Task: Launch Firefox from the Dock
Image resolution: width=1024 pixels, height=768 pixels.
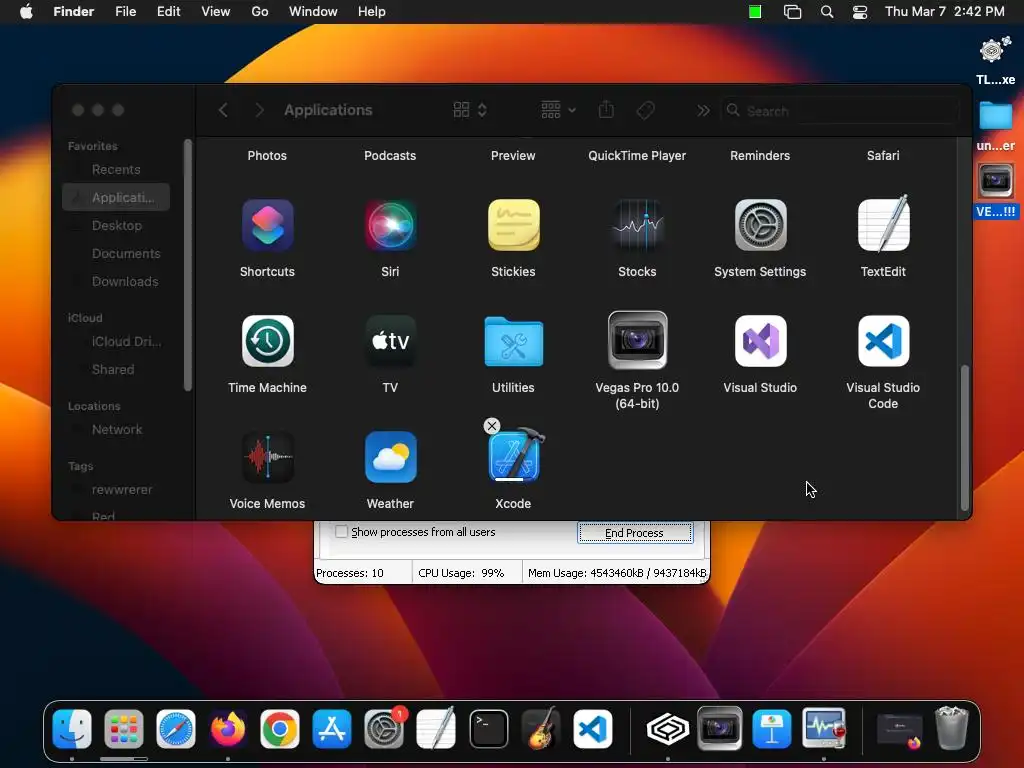Action: point(227,729)
